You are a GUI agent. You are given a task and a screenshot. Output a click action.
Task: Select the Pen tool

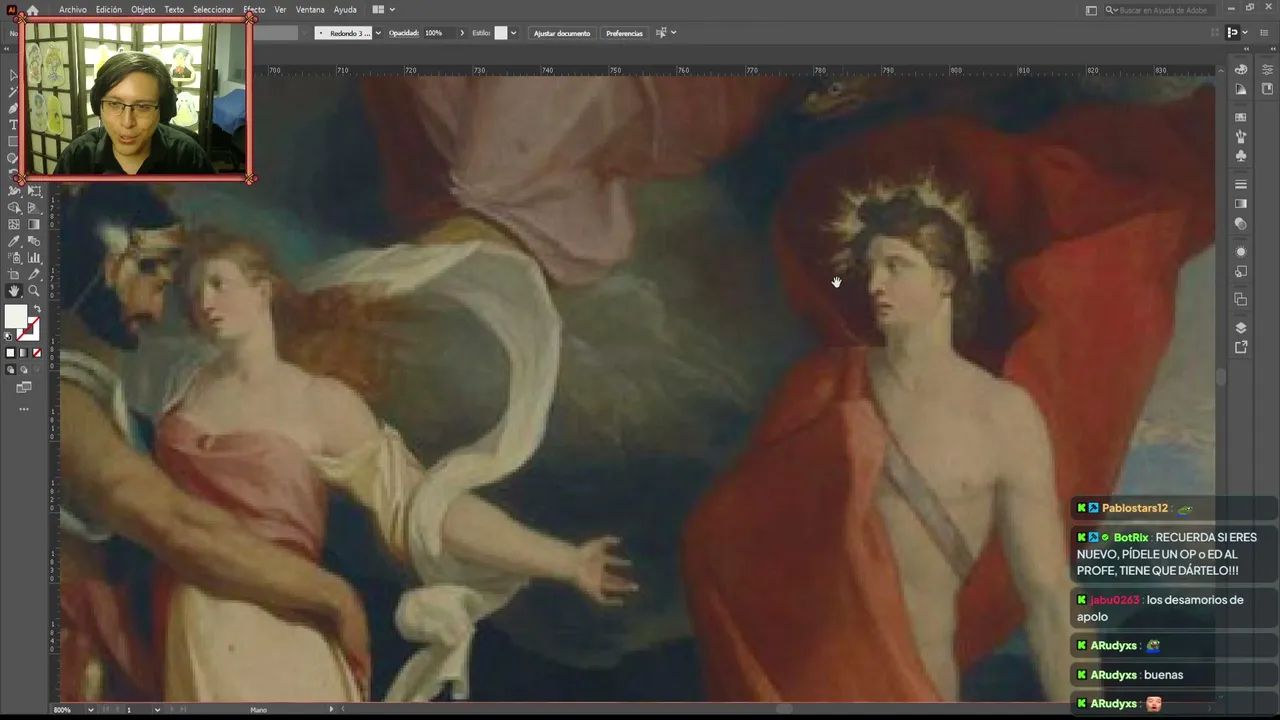(14, 108)
